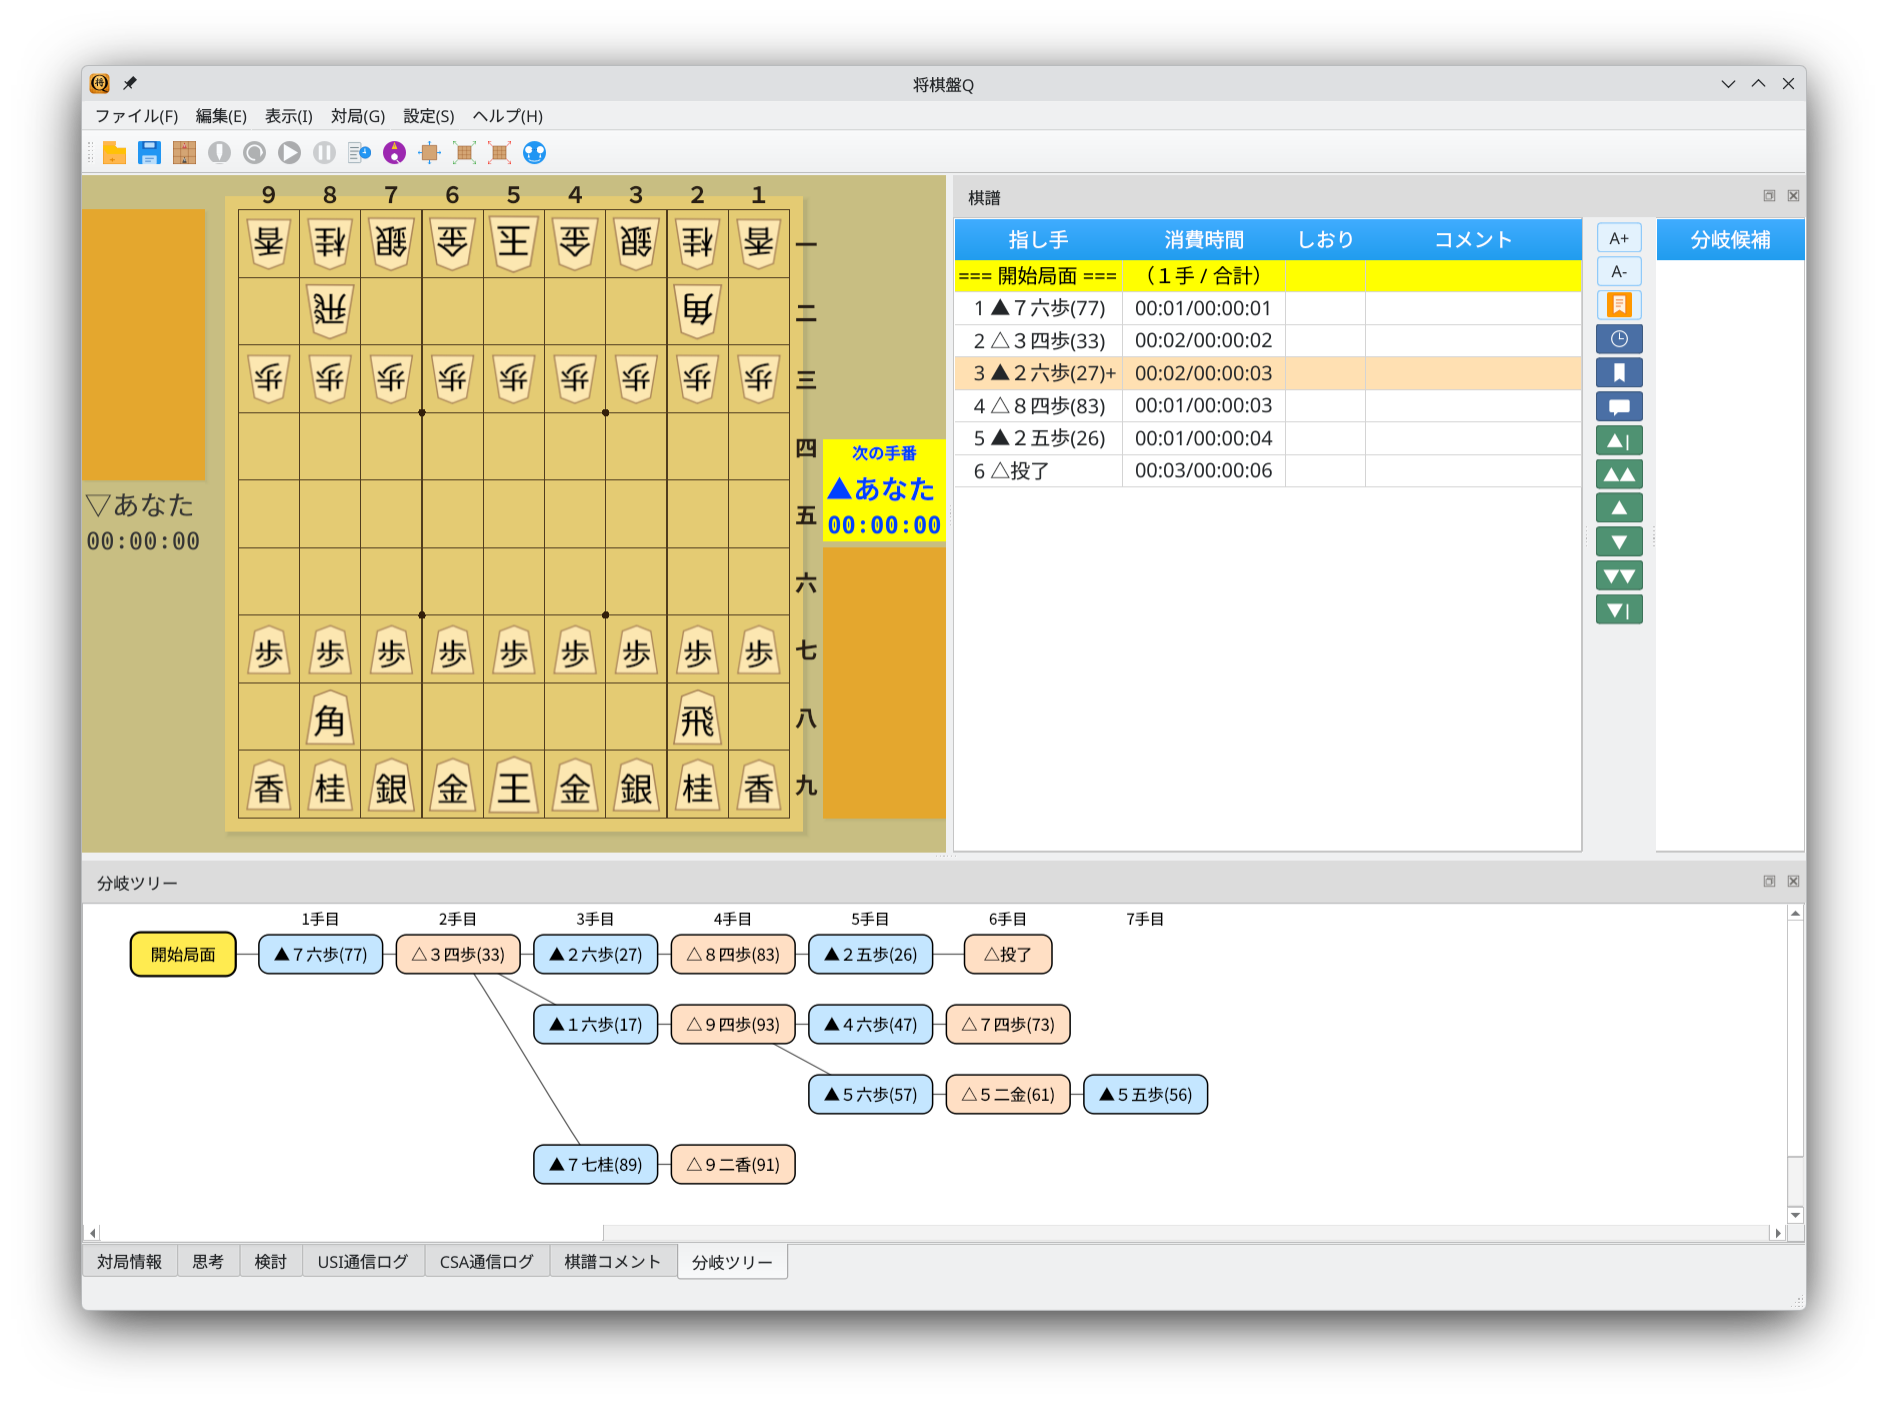This screenshot has width=1887, height=1406.
Task: Toggle the orange bookmark display button
Action: pyautogui.click(x=1618, y=305)
